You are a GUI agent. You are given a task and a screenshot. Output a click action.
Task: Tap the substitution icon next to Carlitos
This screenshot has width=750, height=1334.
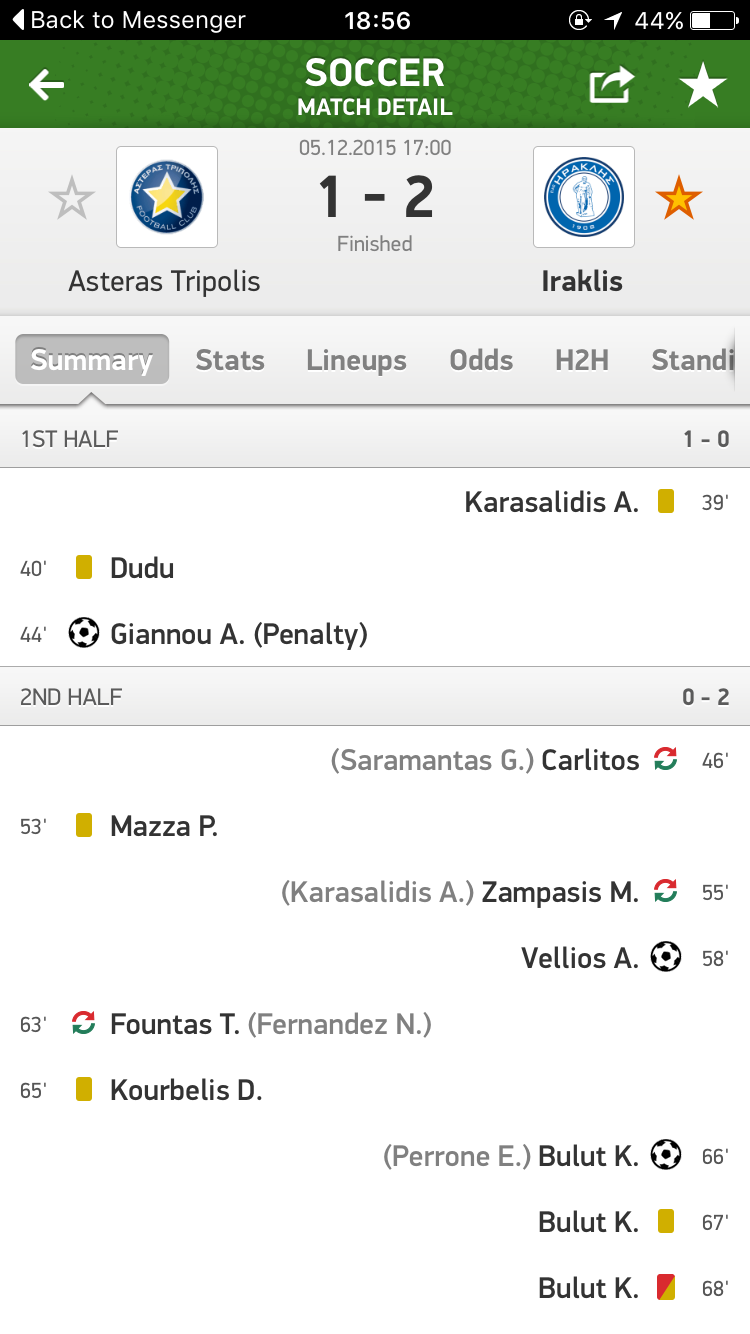click(x=665, y=760)
